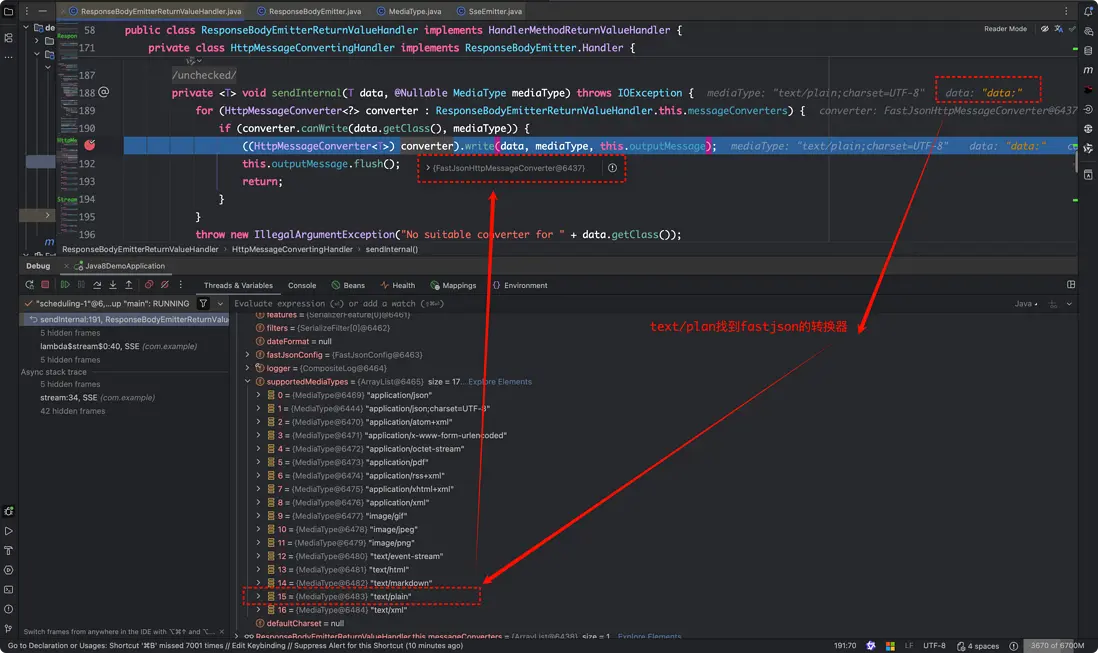Image resolution: width=1098 pixels, height=653 pixels.
Task: Expand the logger variable node
Action: coord(247,368)
